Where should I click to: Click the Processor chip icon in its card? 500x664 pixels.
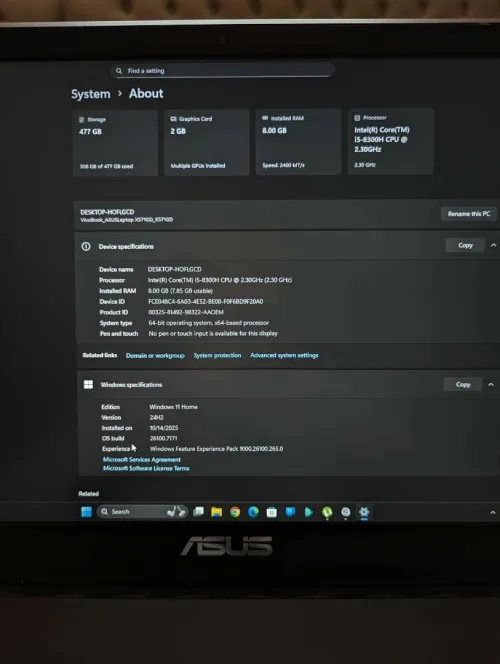coord(357,118)
